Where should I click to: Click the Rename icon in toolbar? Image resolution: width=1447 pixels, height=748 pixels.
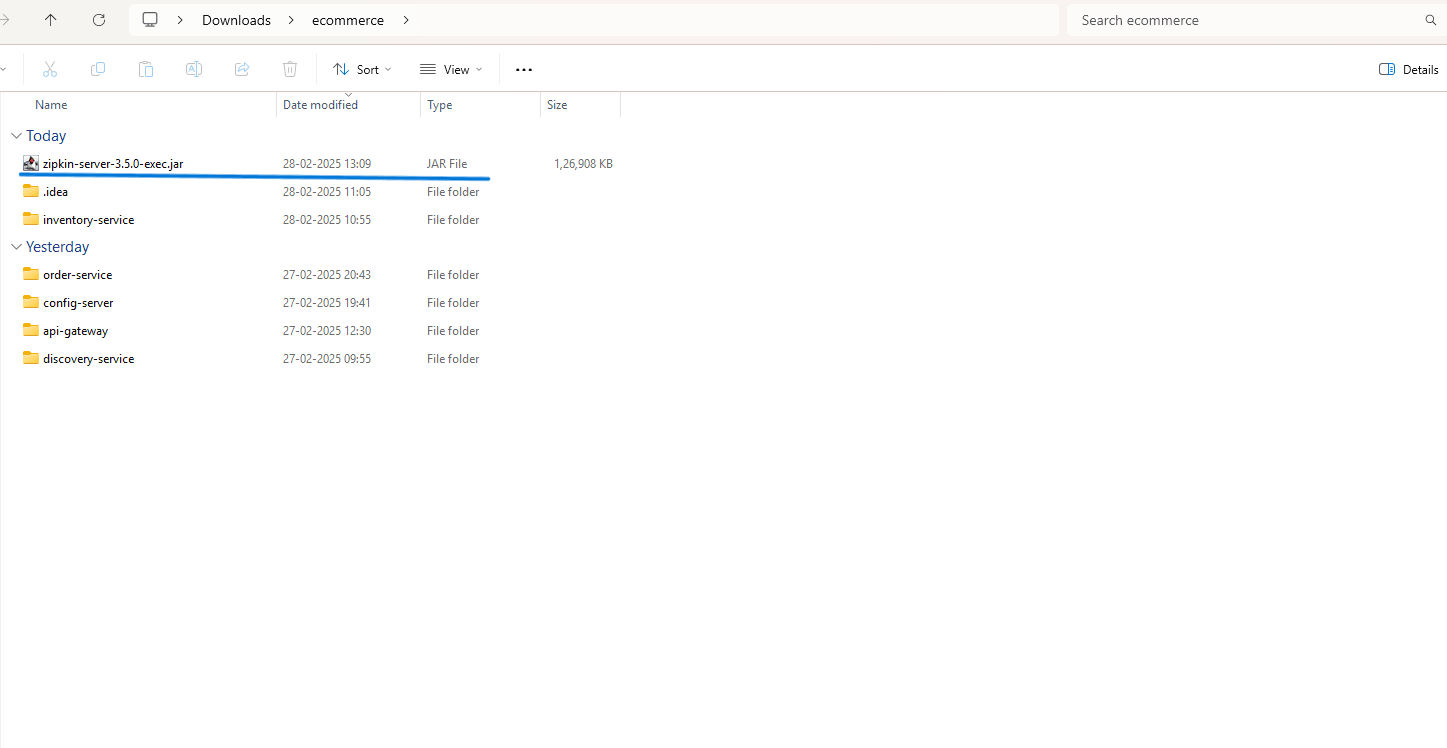coord(194,69)
